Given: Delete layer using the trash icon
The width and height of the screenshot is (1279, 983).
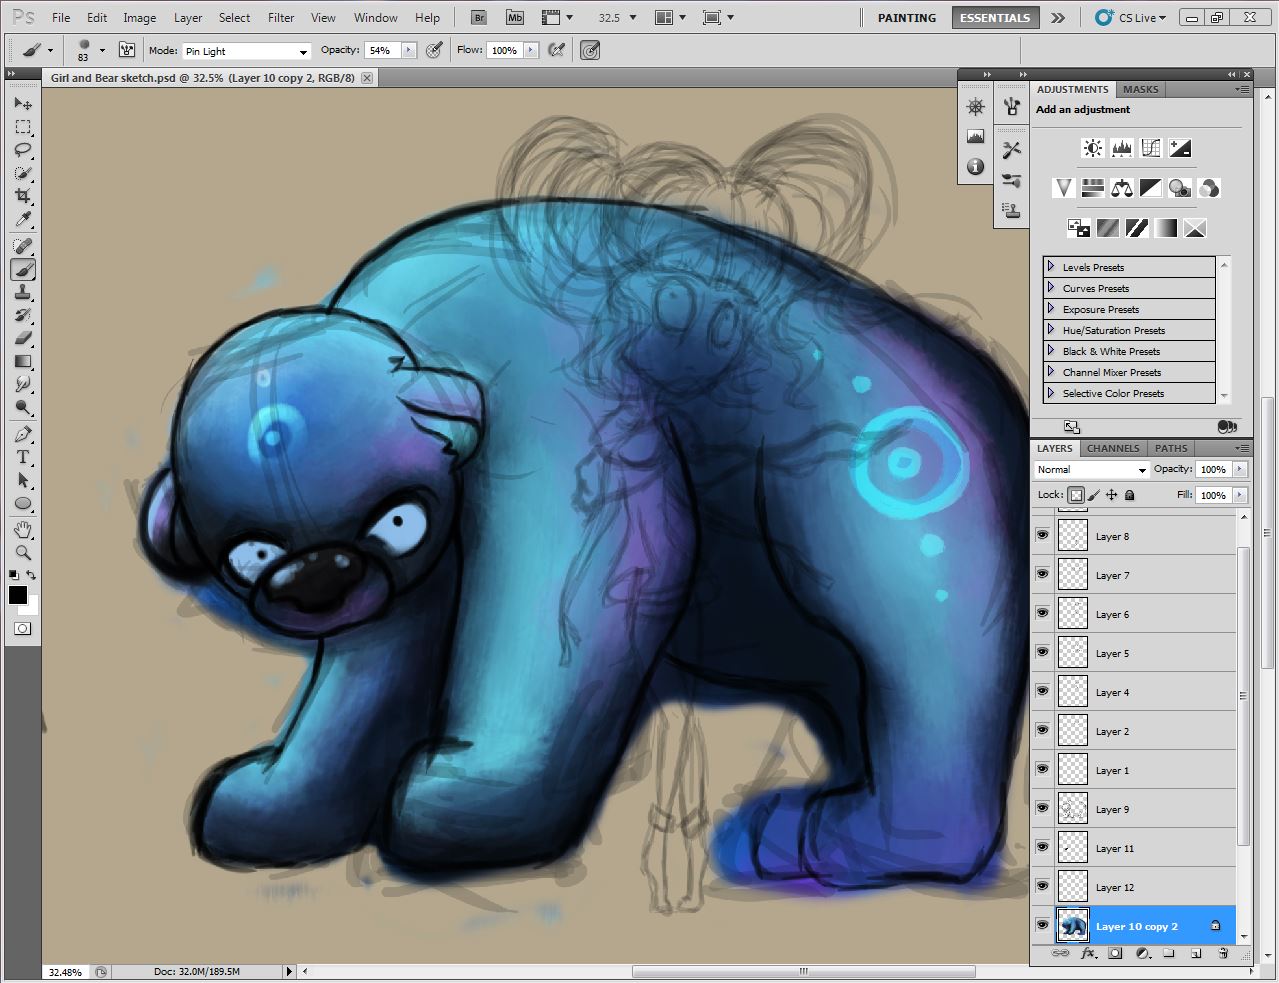Looking at the screenshot, I should tap(1222, 954).
